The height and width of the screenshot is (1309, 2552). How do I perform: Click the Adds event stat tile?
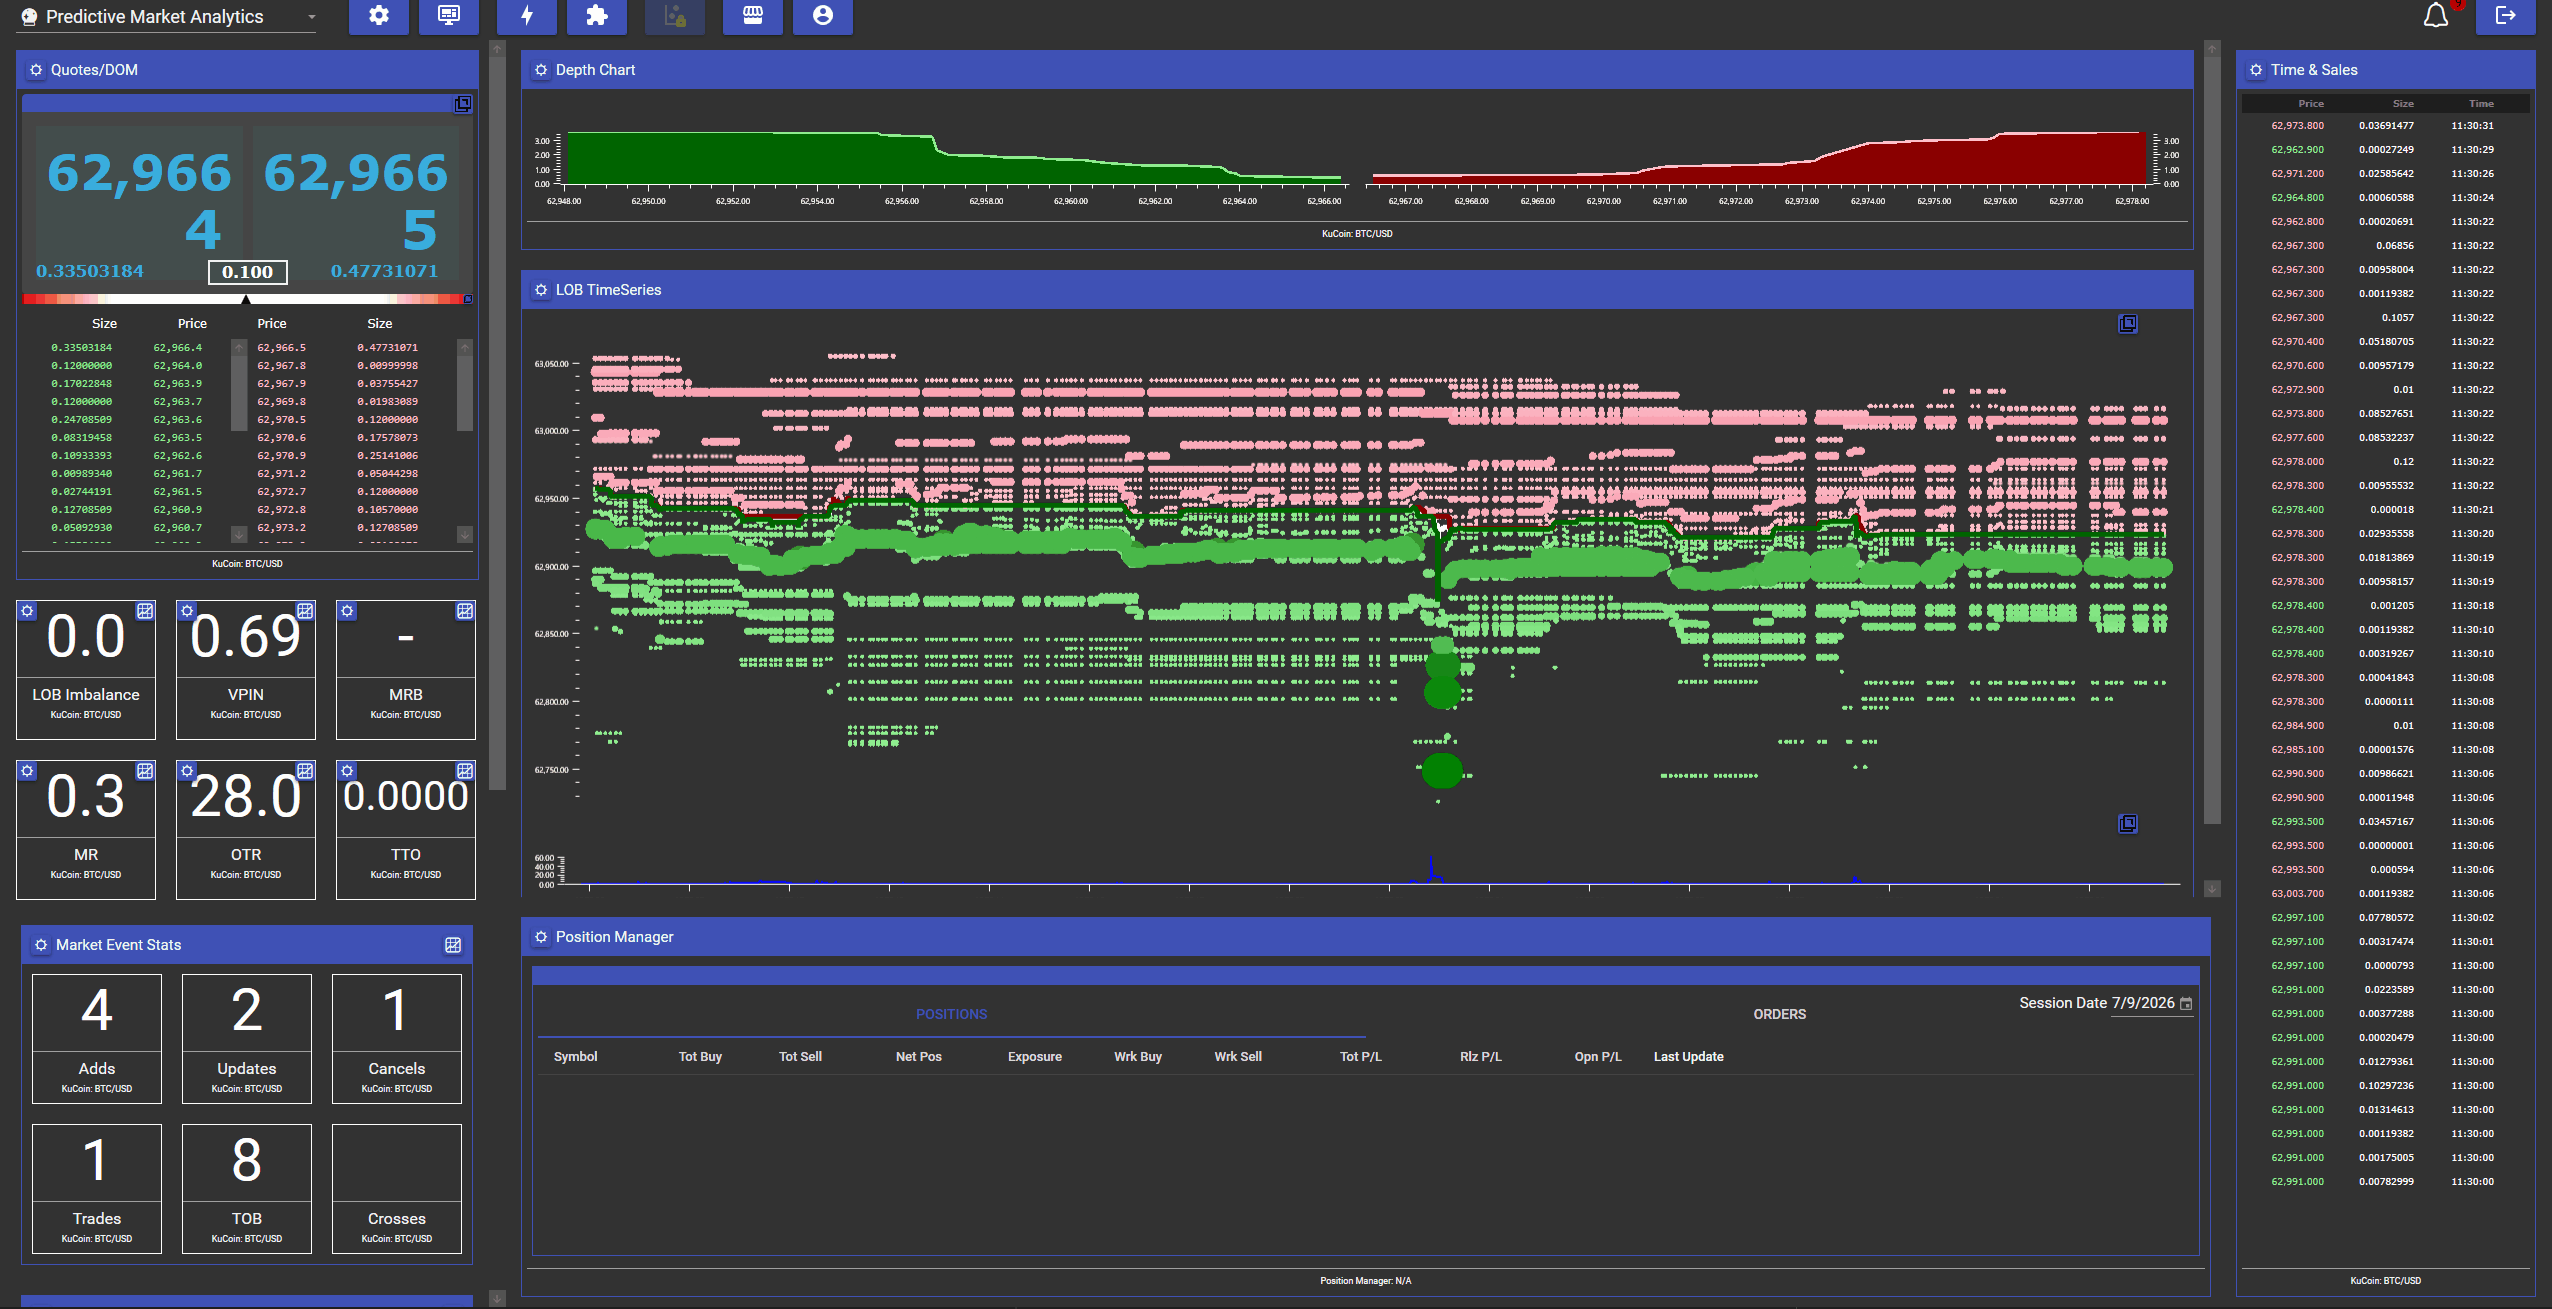(x=97, y=1038)
